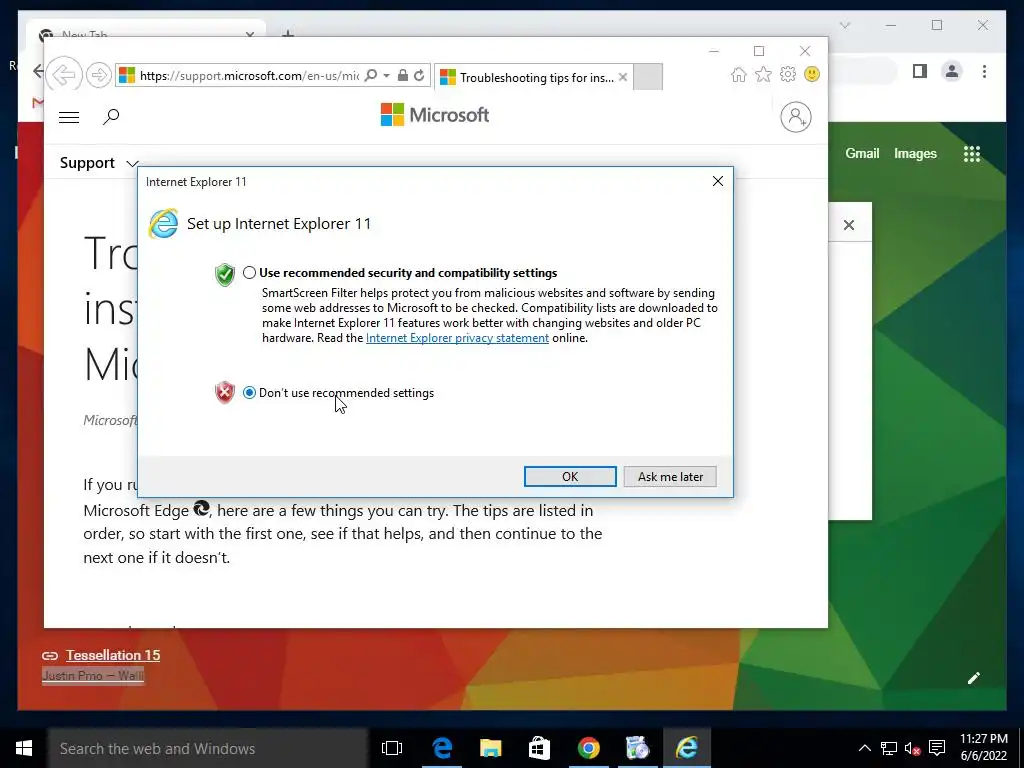
Task: Click the address bar search magnifier icon
Action: pyautogui.click(x=371, y=75)
